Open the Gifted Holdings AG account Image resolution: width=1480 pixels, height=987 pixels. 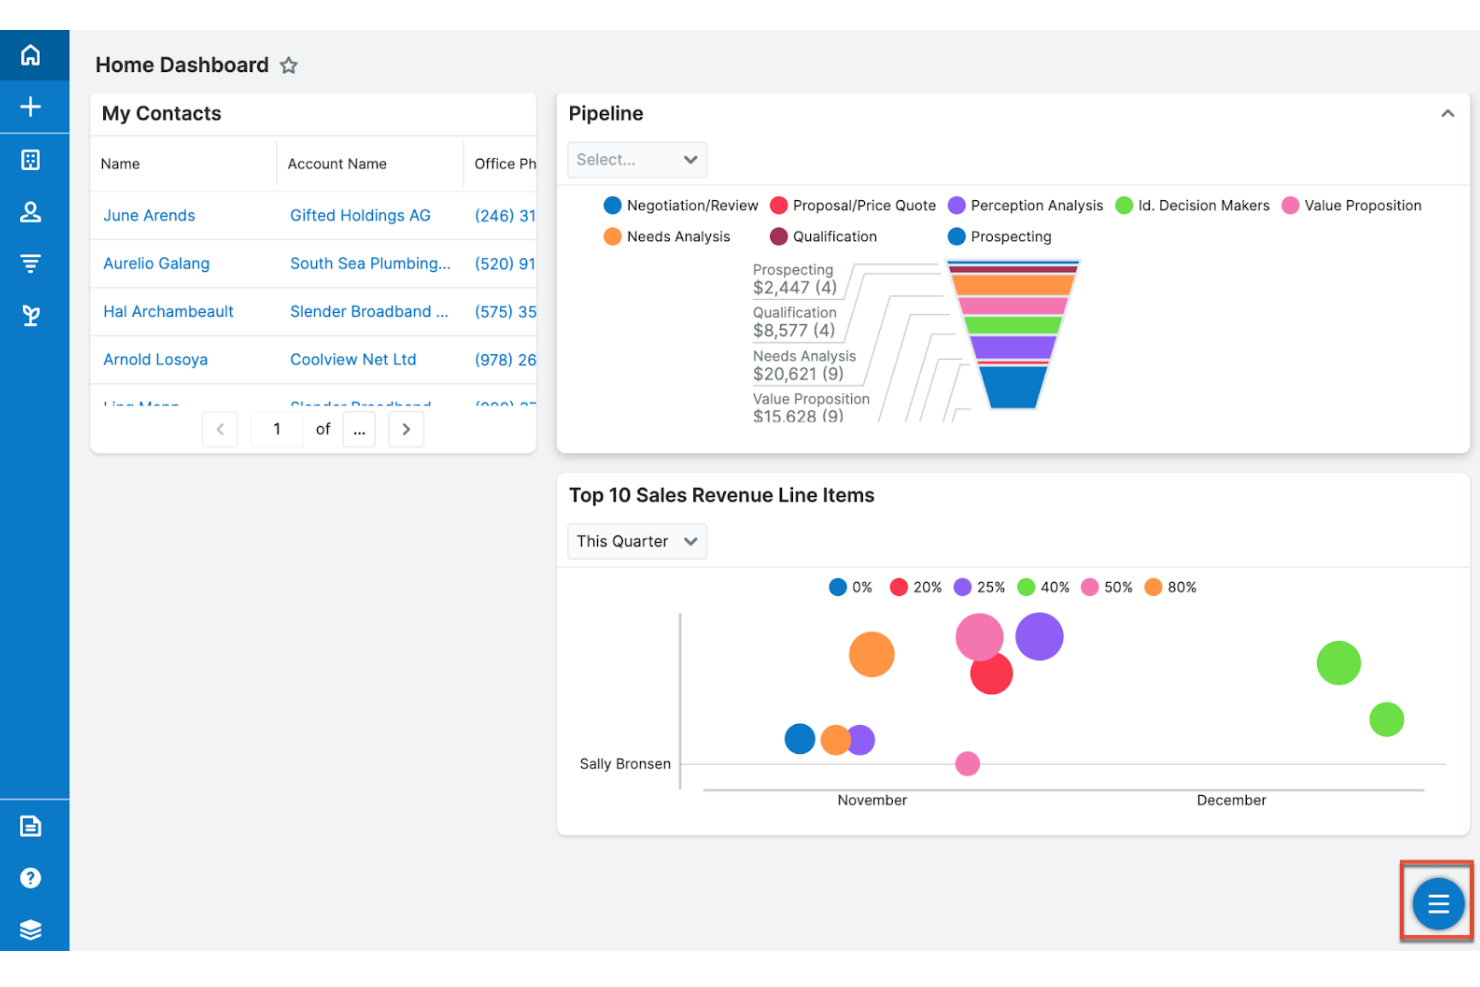tap(360, 215)
